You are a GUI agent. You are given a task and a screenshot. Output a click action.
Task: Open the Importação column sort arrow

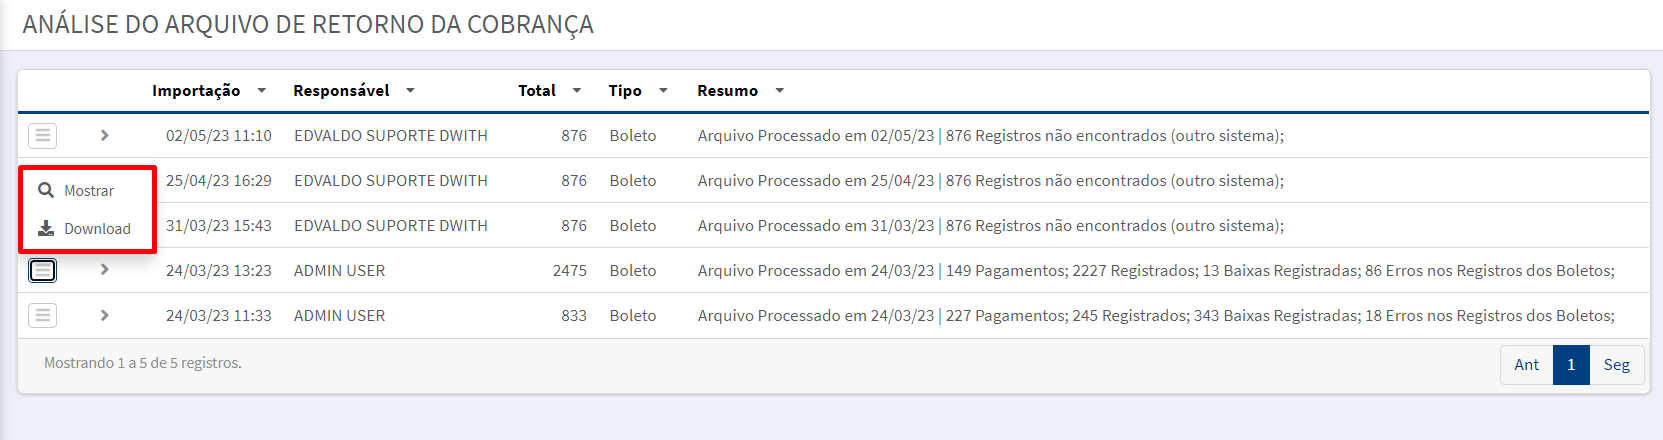click(262, 90)
